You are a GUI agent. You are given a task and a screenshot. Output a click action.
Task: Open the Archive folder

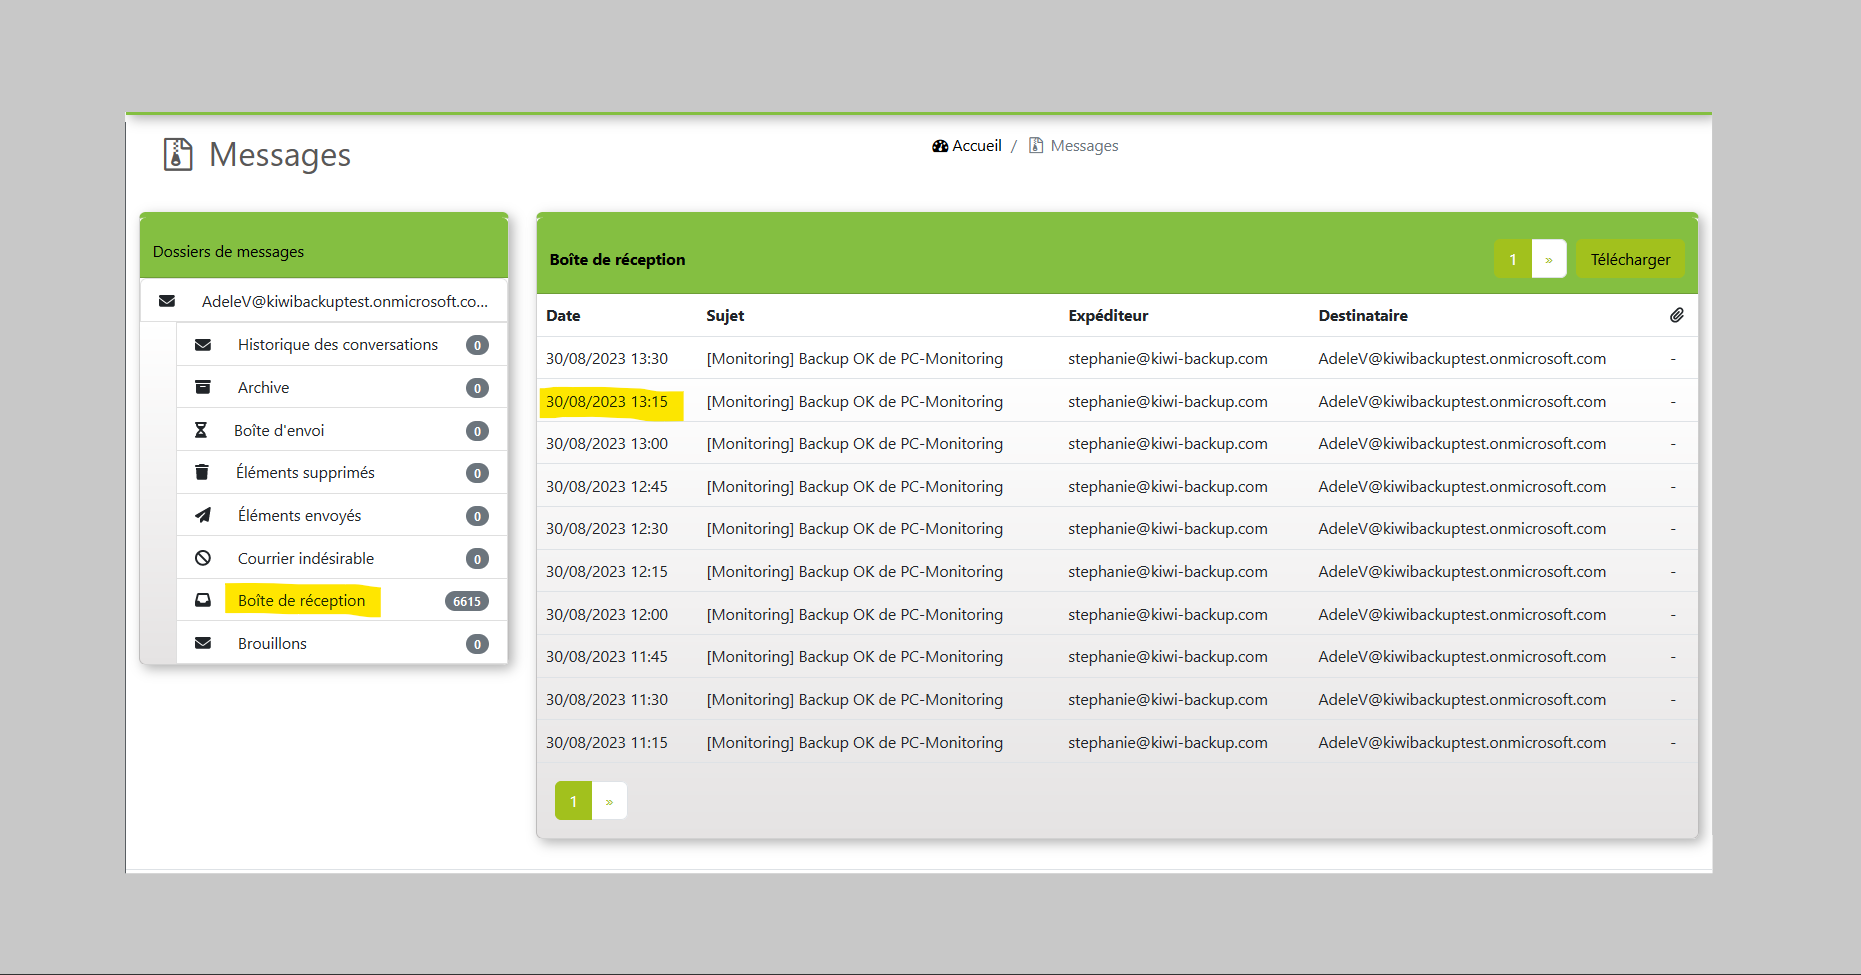(x=342, y=387)
